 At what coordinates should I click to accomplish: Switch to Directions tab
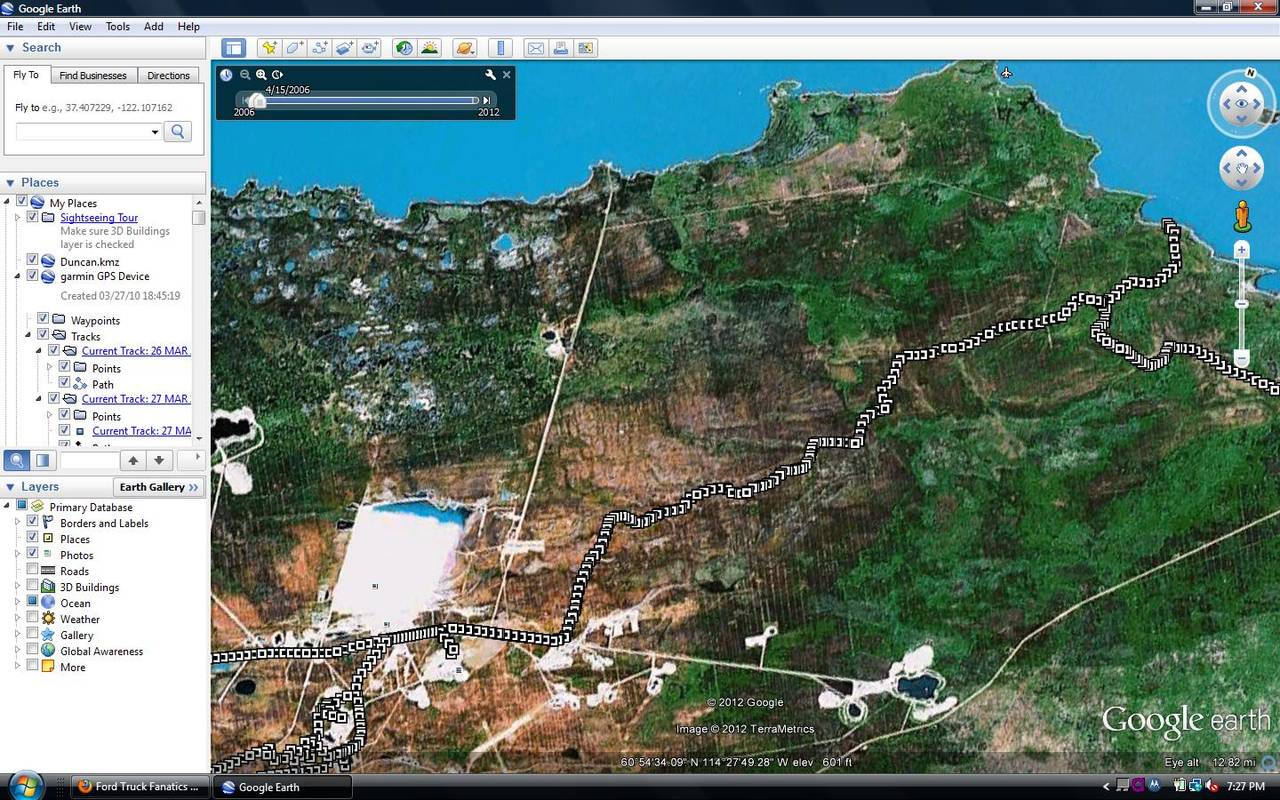[168, 75]
